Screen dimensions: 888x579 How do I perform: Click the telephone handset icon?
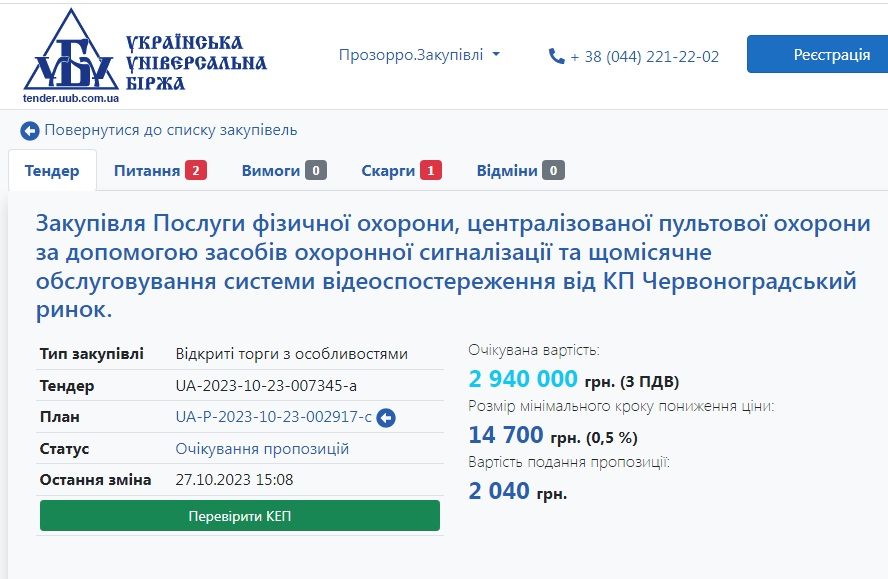pos(554,56)
